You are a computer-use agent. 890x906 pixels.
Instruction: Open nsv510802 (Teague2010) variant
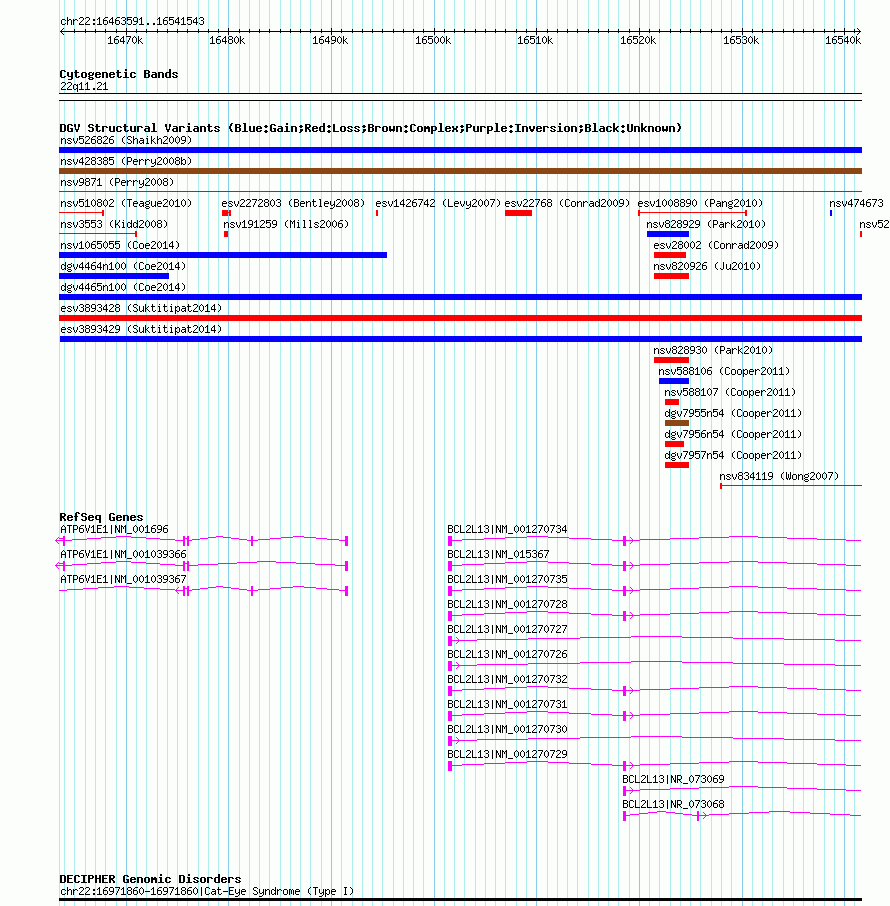(125, 203)
